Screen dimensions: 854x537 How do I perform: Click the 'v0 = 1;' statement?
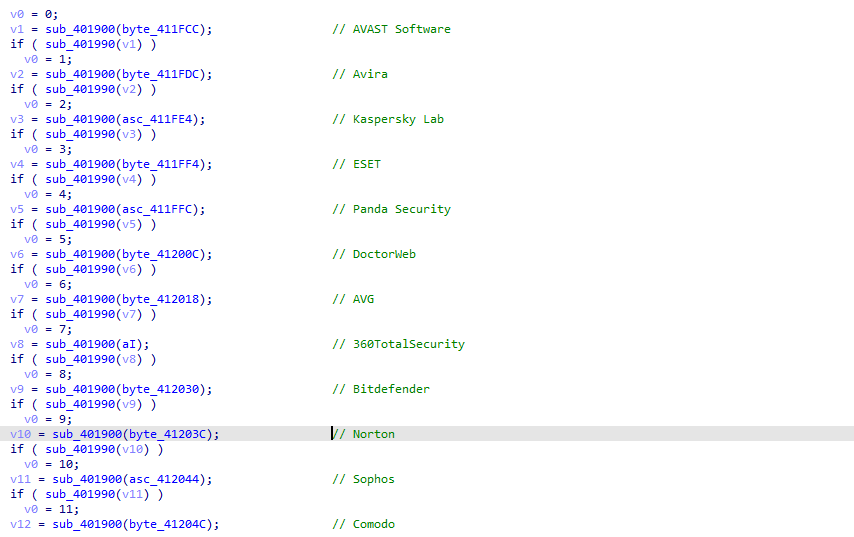[x=48, y=59]
